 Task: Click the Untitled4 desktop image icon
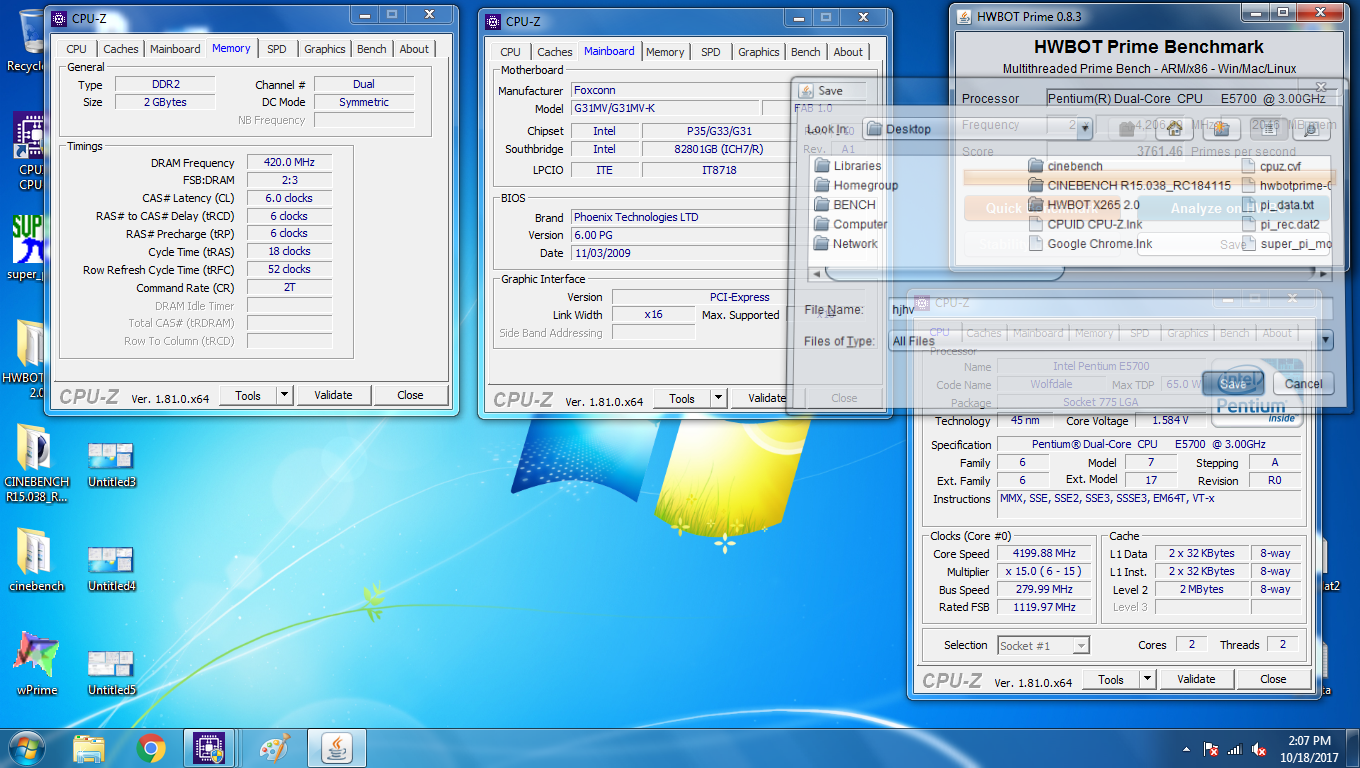tap(111, 569)
